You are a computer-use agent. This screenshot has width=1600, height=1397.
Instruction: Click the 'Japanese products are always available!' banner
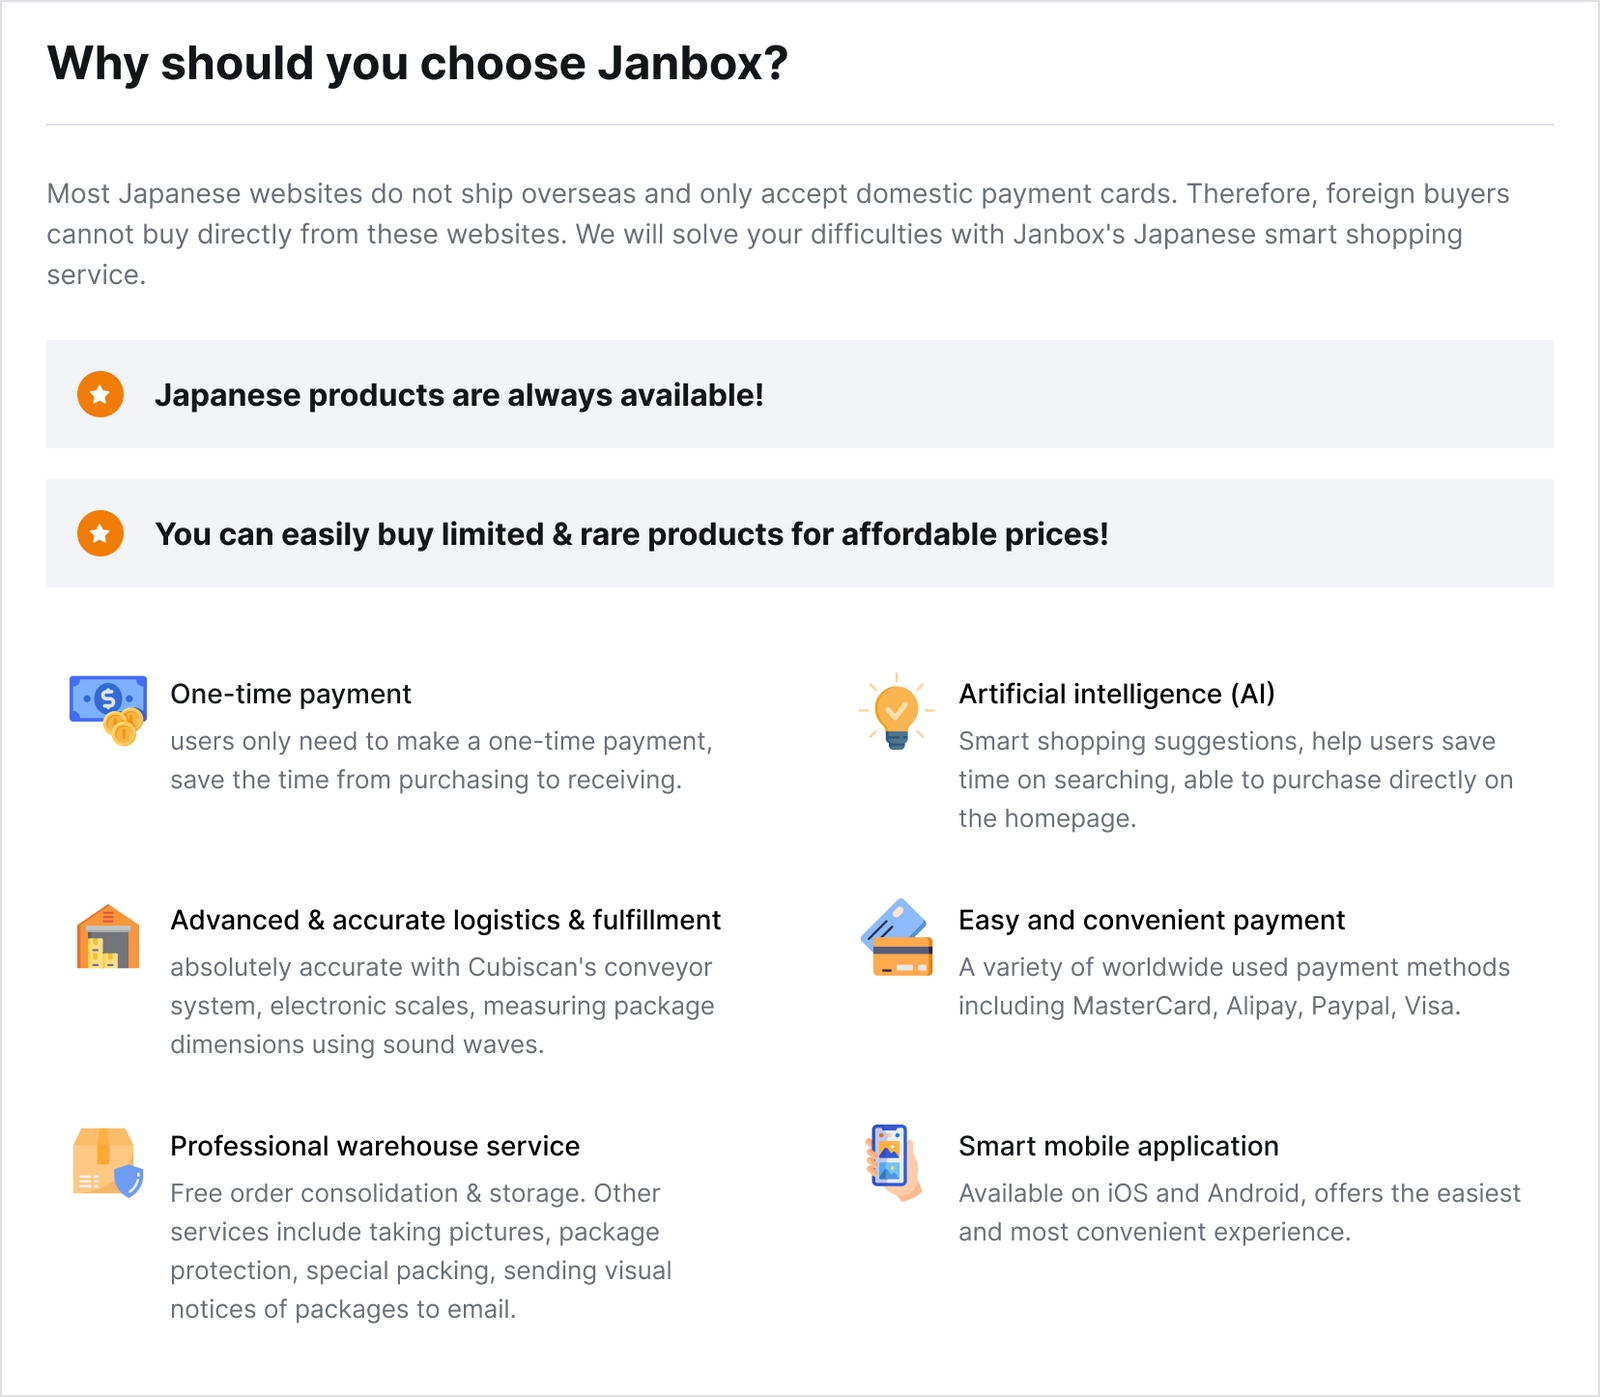[x=459, y=395]
